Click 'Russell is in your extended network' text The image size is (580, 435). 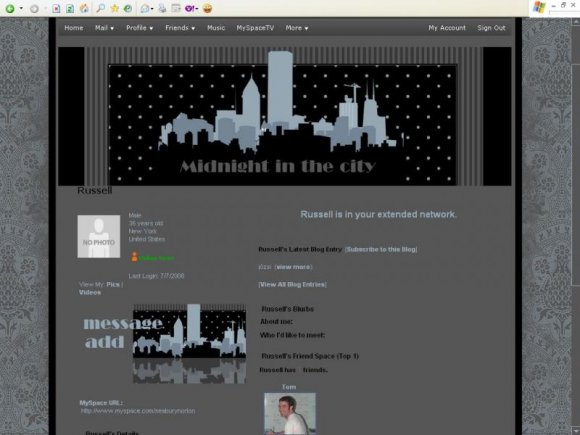[378, 214]
